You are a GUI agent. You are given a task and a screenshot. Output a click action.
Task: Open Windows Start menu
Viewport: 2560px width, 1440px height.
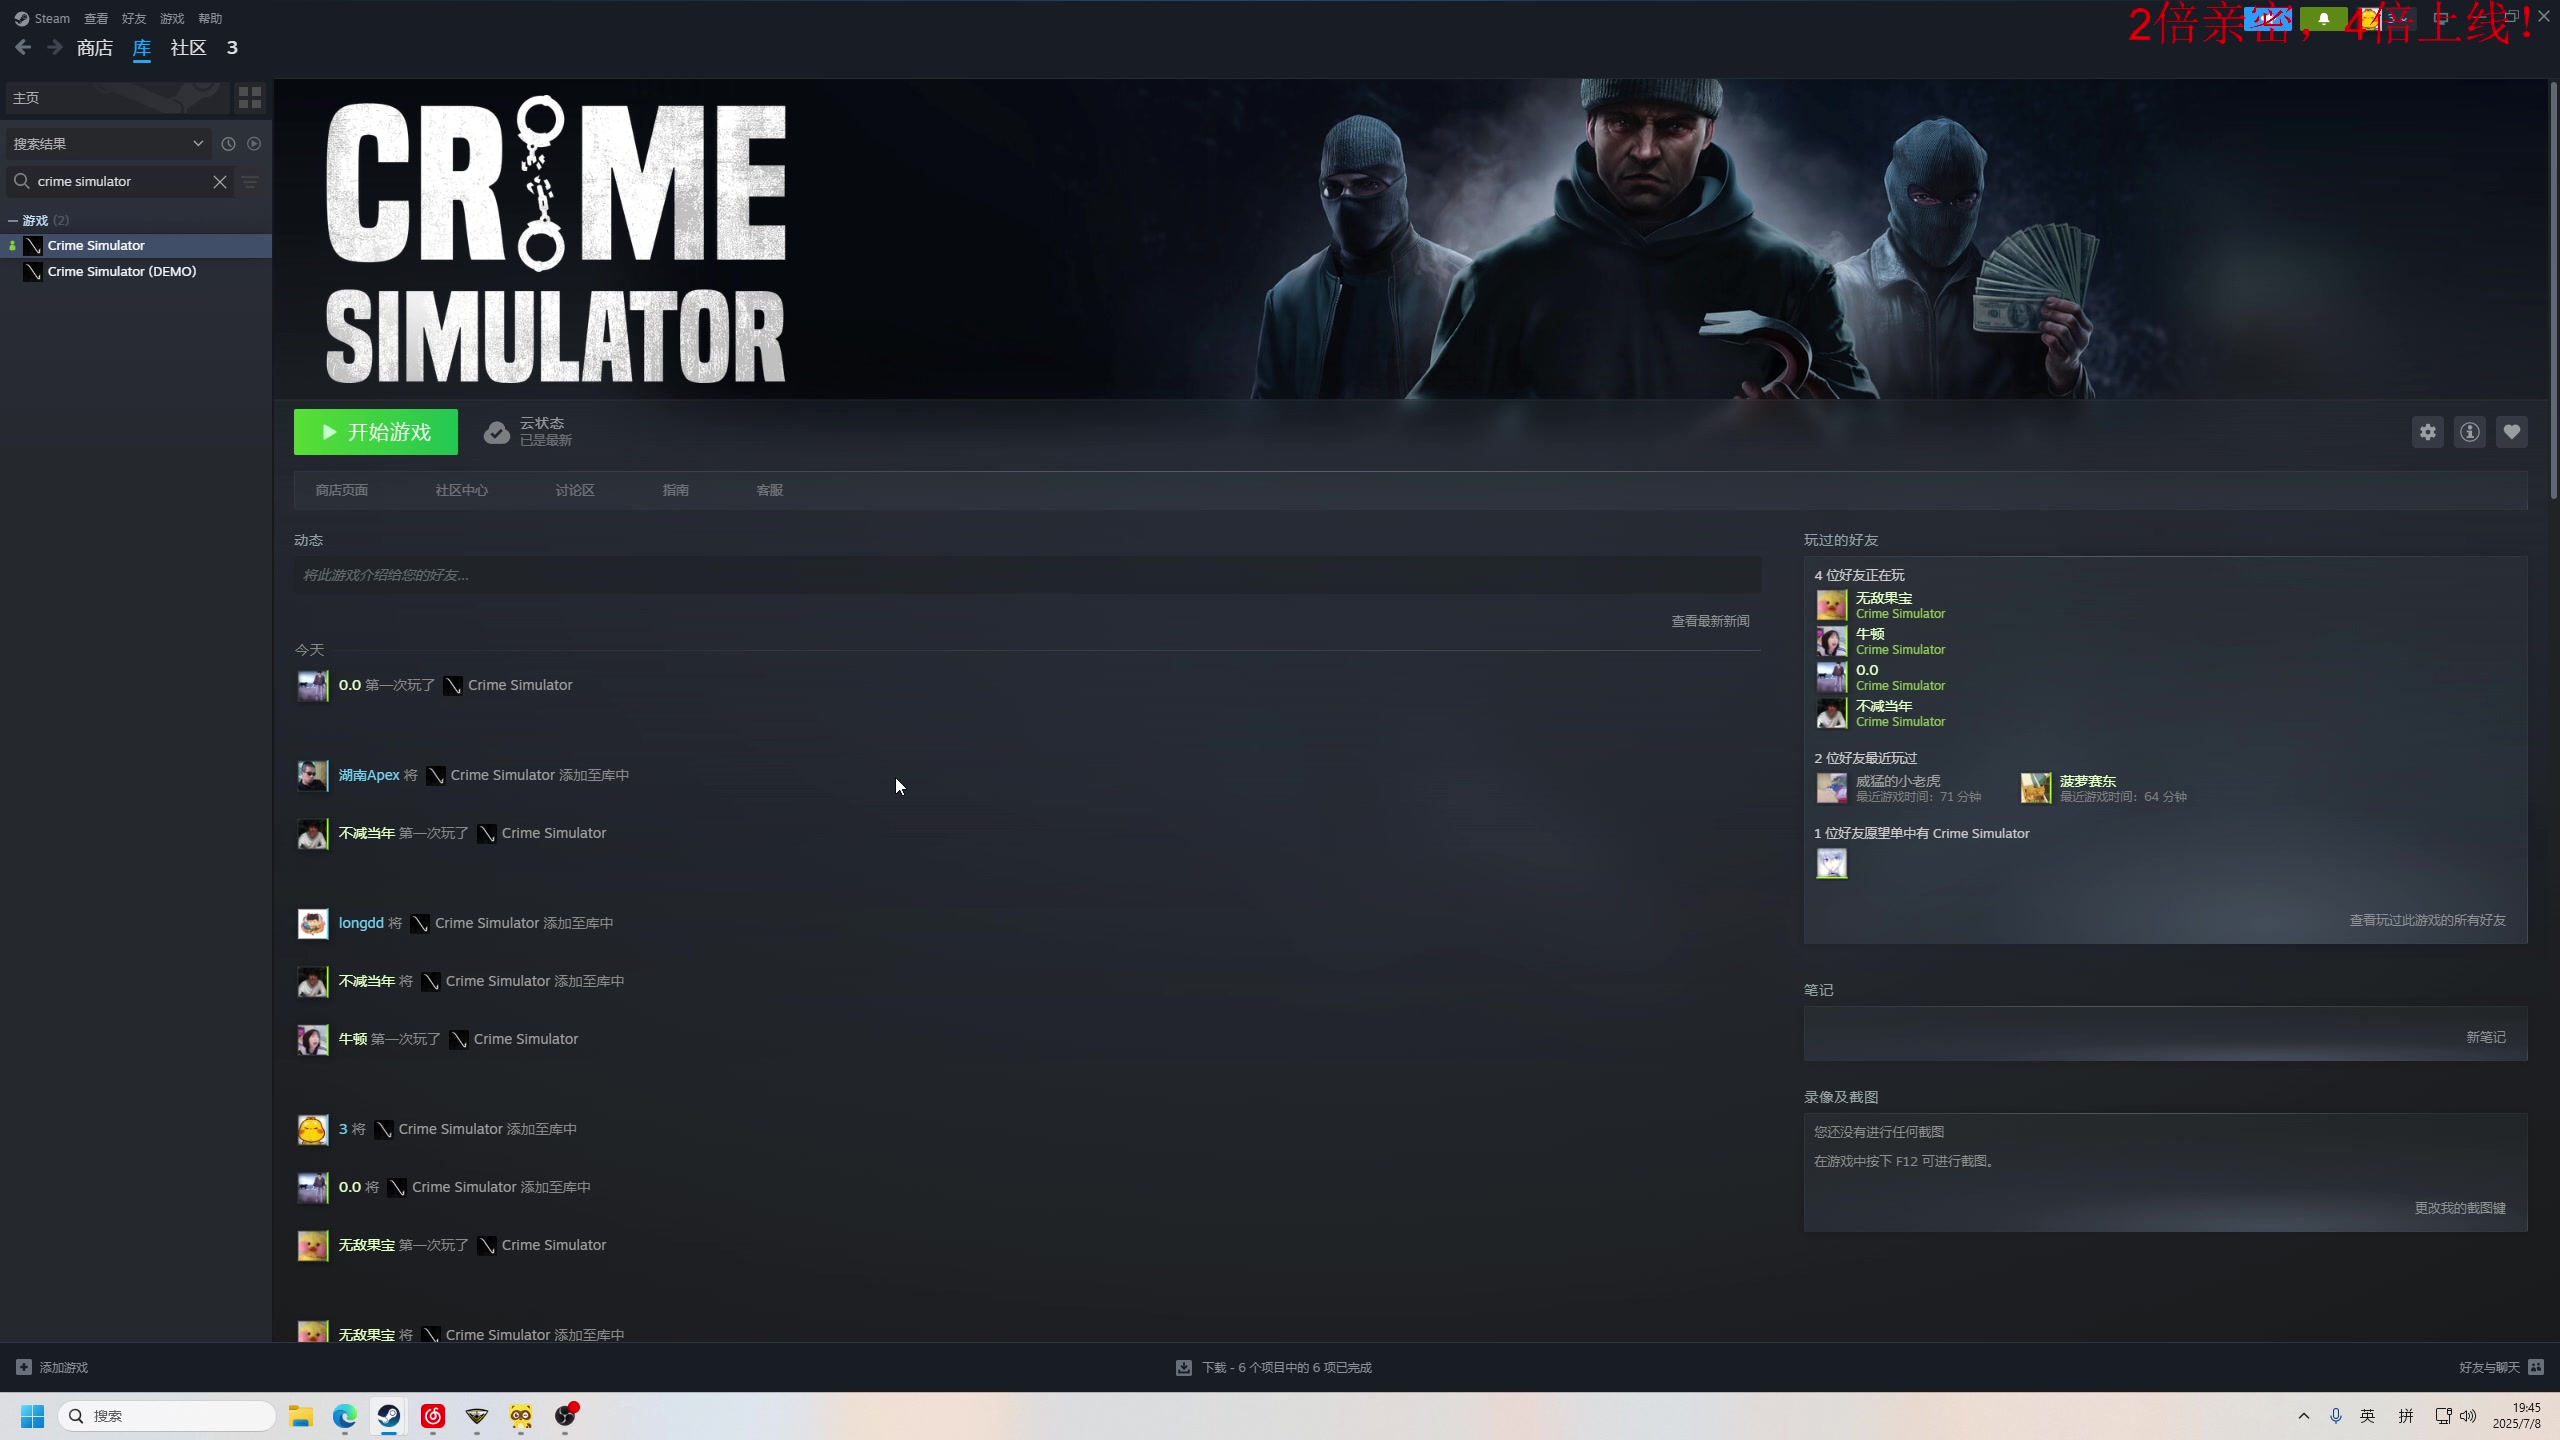(33, 1416)
